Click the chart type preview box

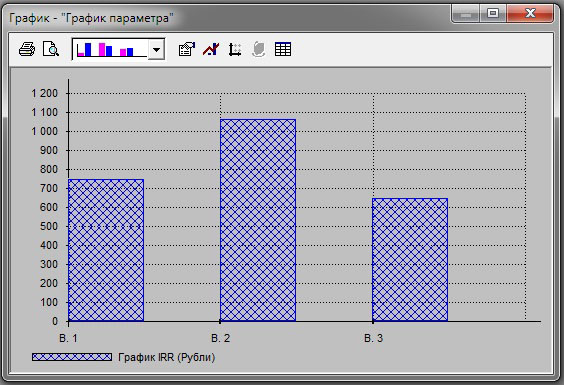pyautogui.click(x=110, y=49)
